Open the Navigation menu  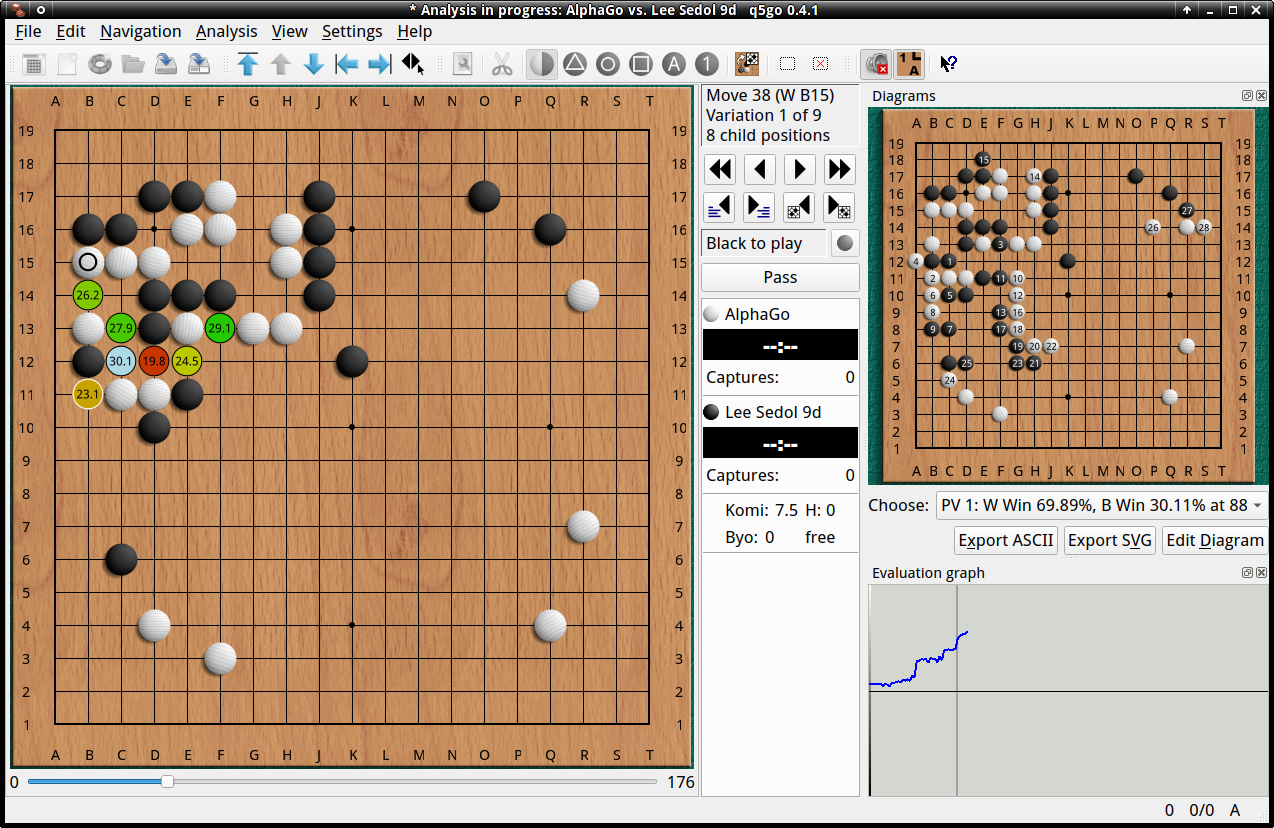tap(141, 32)
